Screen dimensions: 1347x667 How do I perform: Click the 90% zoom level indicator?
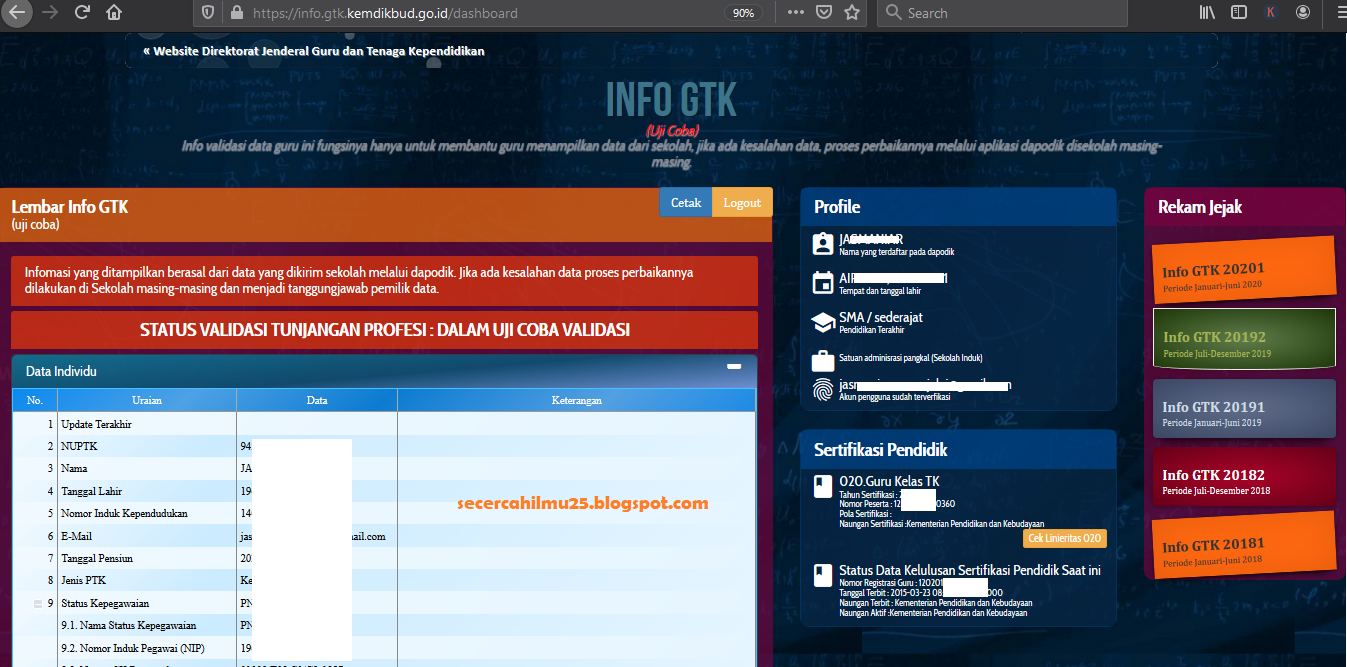tap(743, 13)
